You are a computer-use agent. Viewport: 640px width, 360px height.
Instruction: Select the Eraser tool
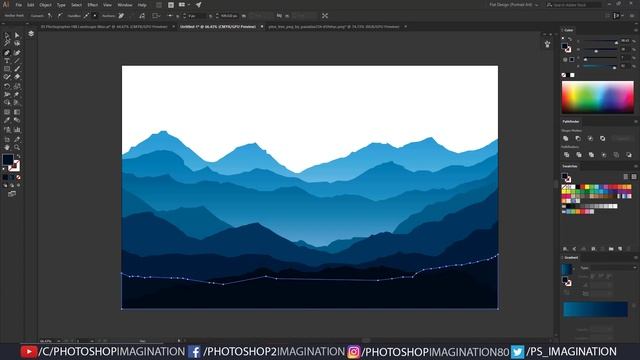click(x=17, y=77)
